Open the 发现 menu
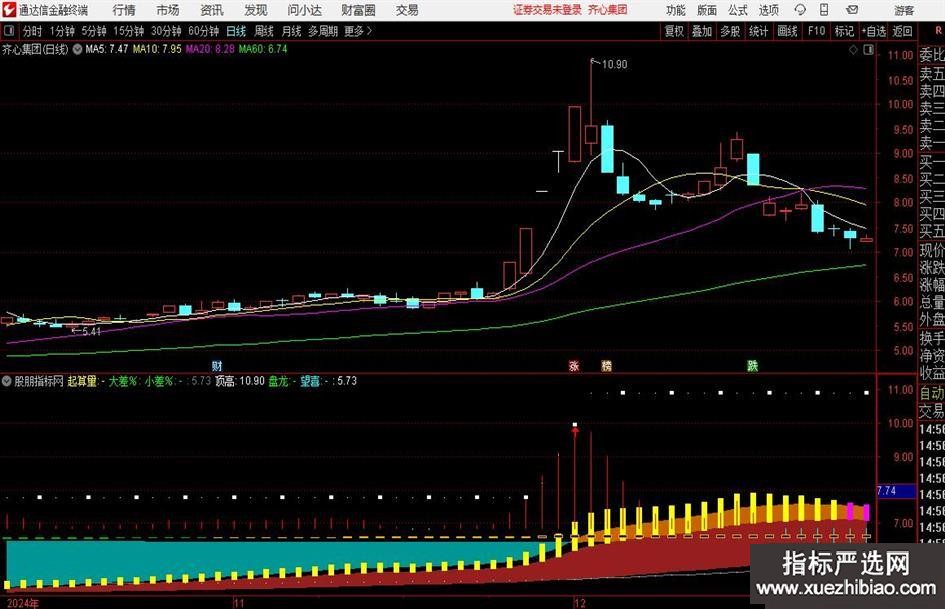 pyautogui.click(x=256, y=10)
